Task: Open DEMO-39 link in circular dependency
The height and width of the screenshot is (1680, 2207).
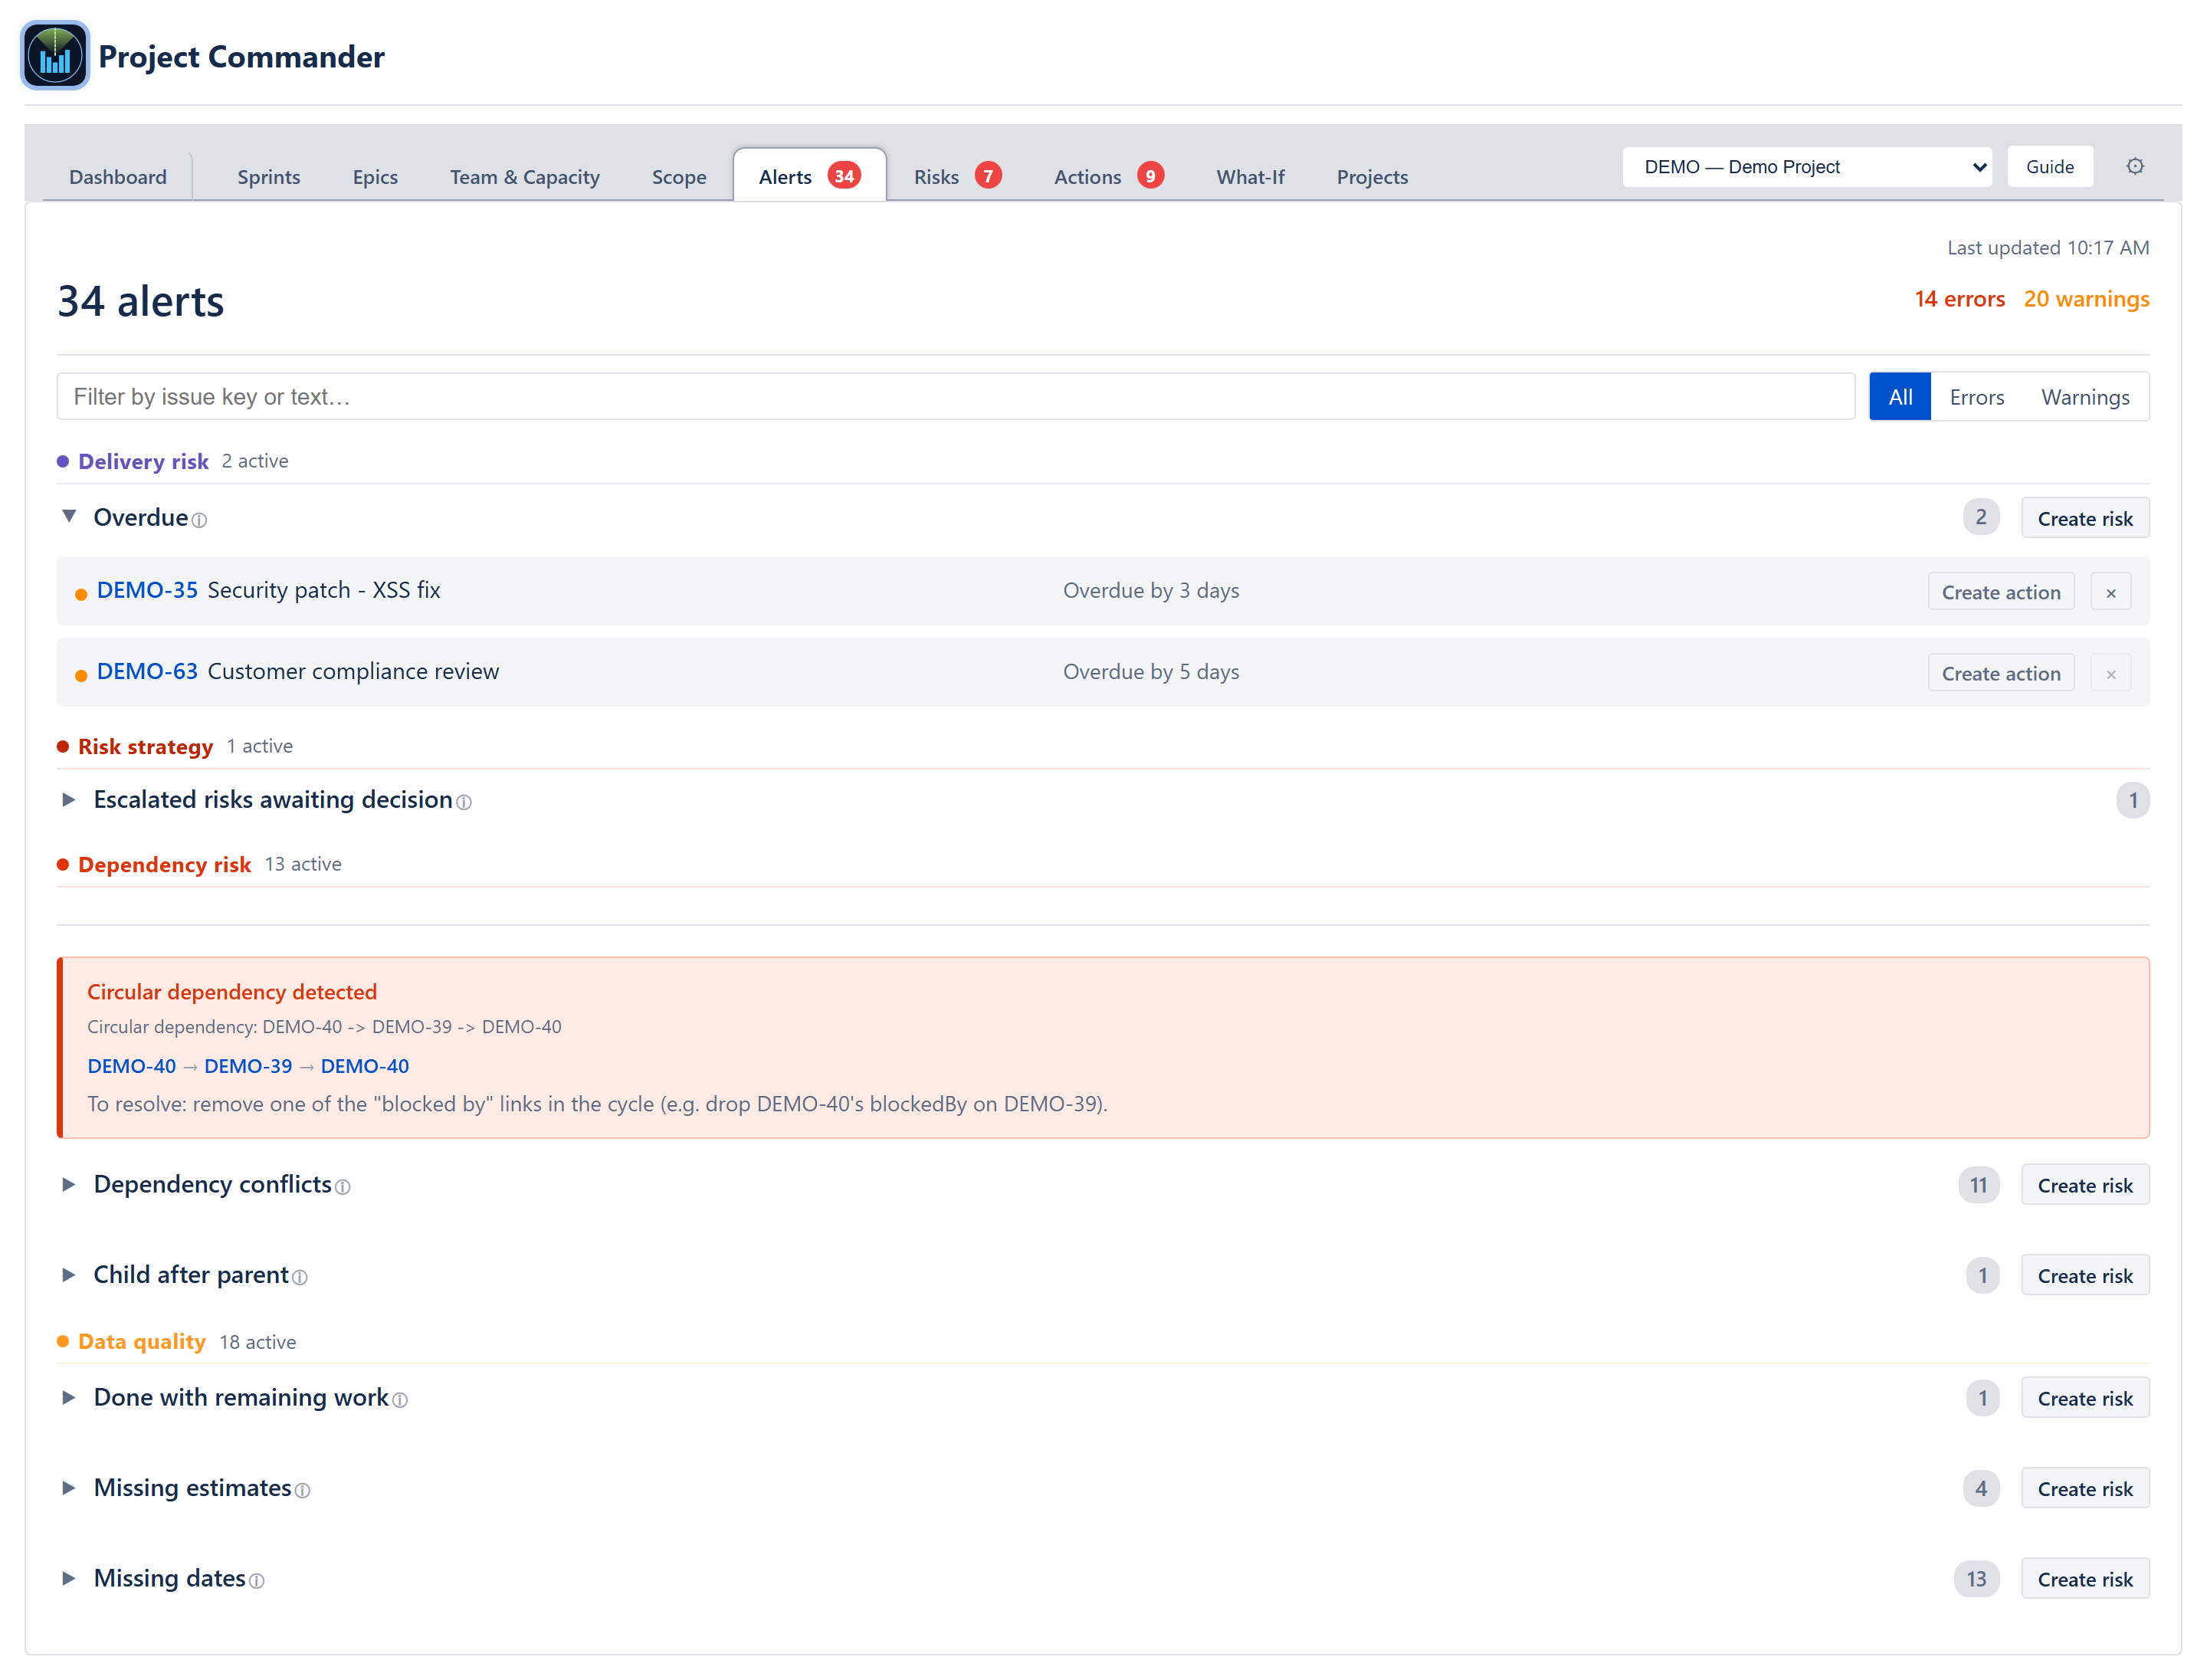Action: coord(248,1066)
